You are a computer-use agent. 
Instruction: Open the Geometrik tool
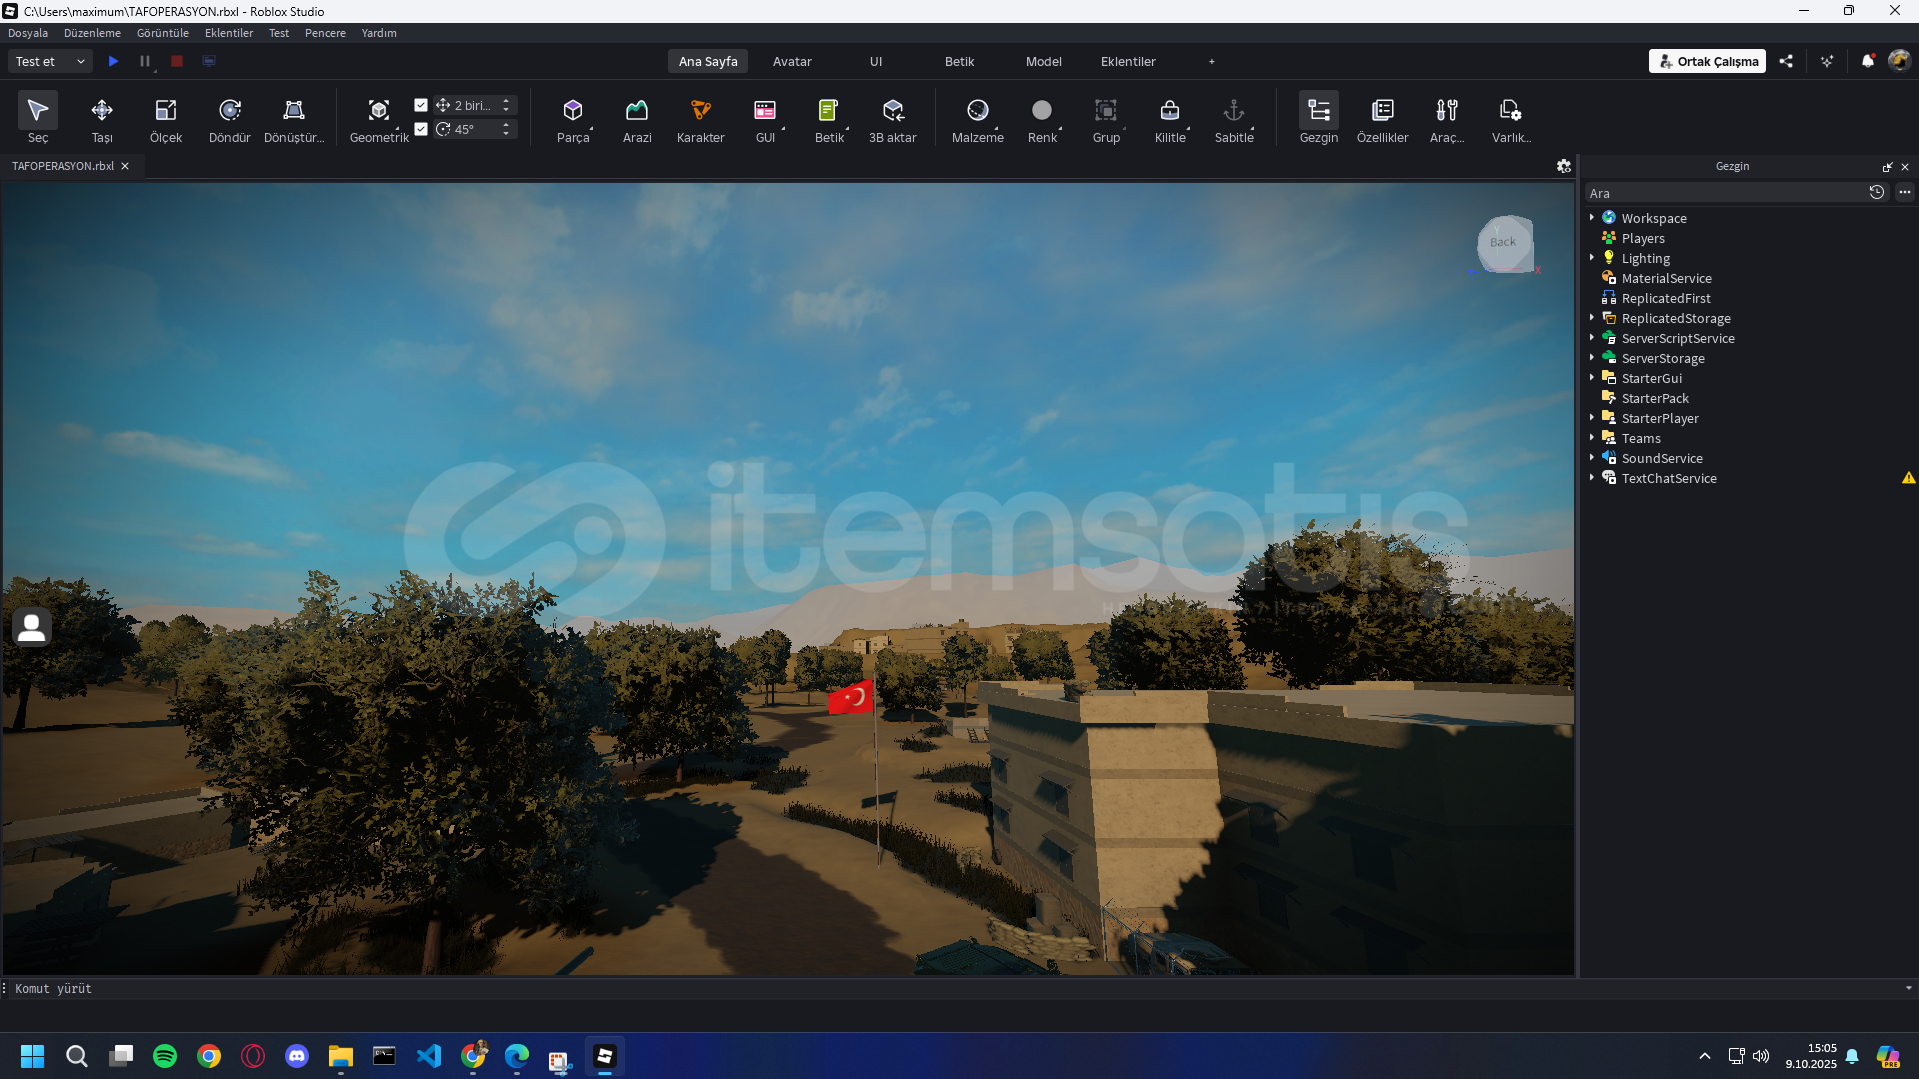tap(379, 118)
